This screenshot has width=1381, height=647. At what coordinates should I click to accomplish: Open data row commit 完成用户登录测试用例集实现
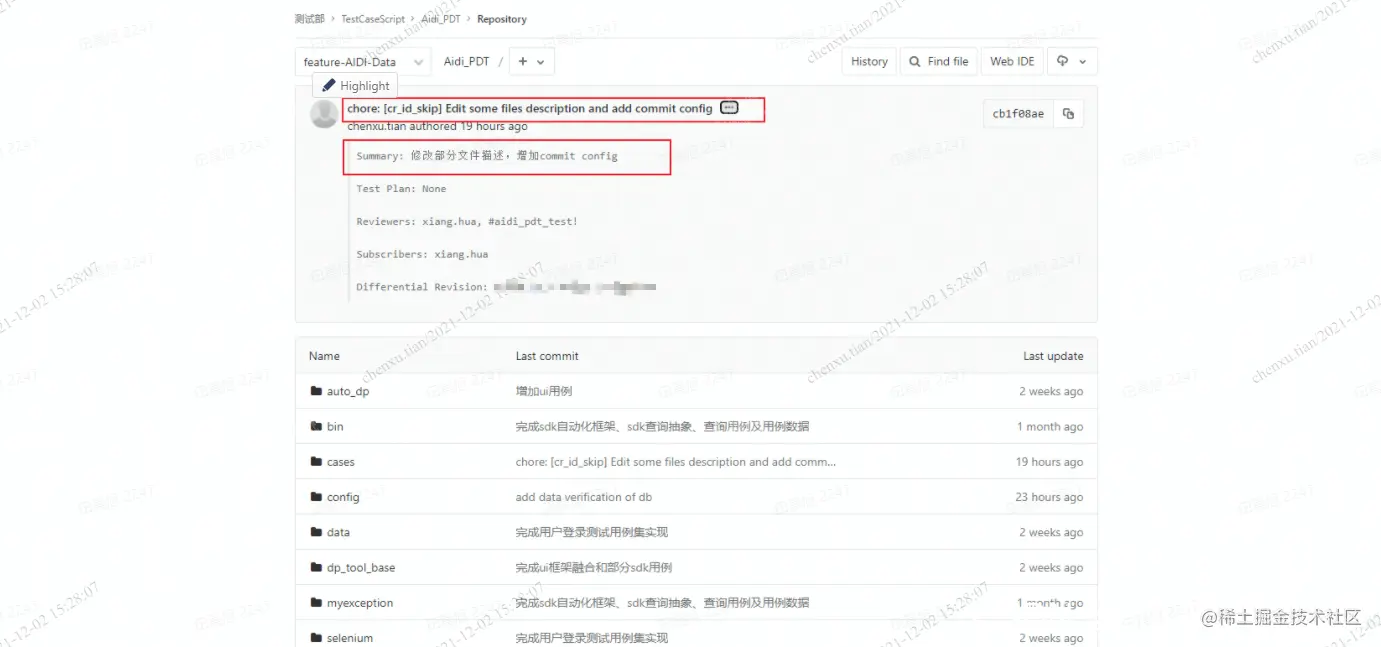pyautogui.click(x=592, y=532)
